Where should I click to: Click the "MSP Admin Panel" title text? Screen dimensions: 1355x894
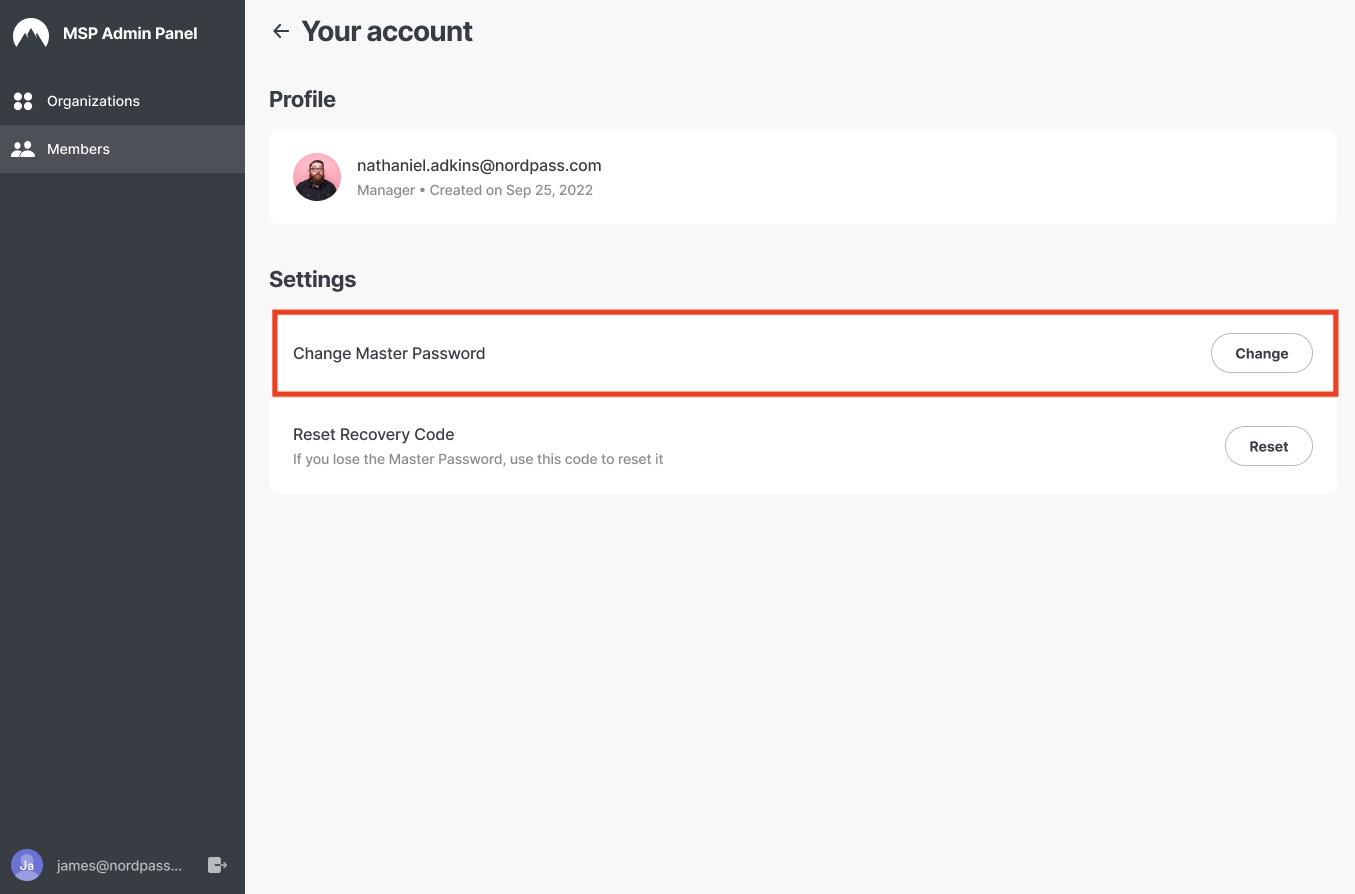point(130,33)
